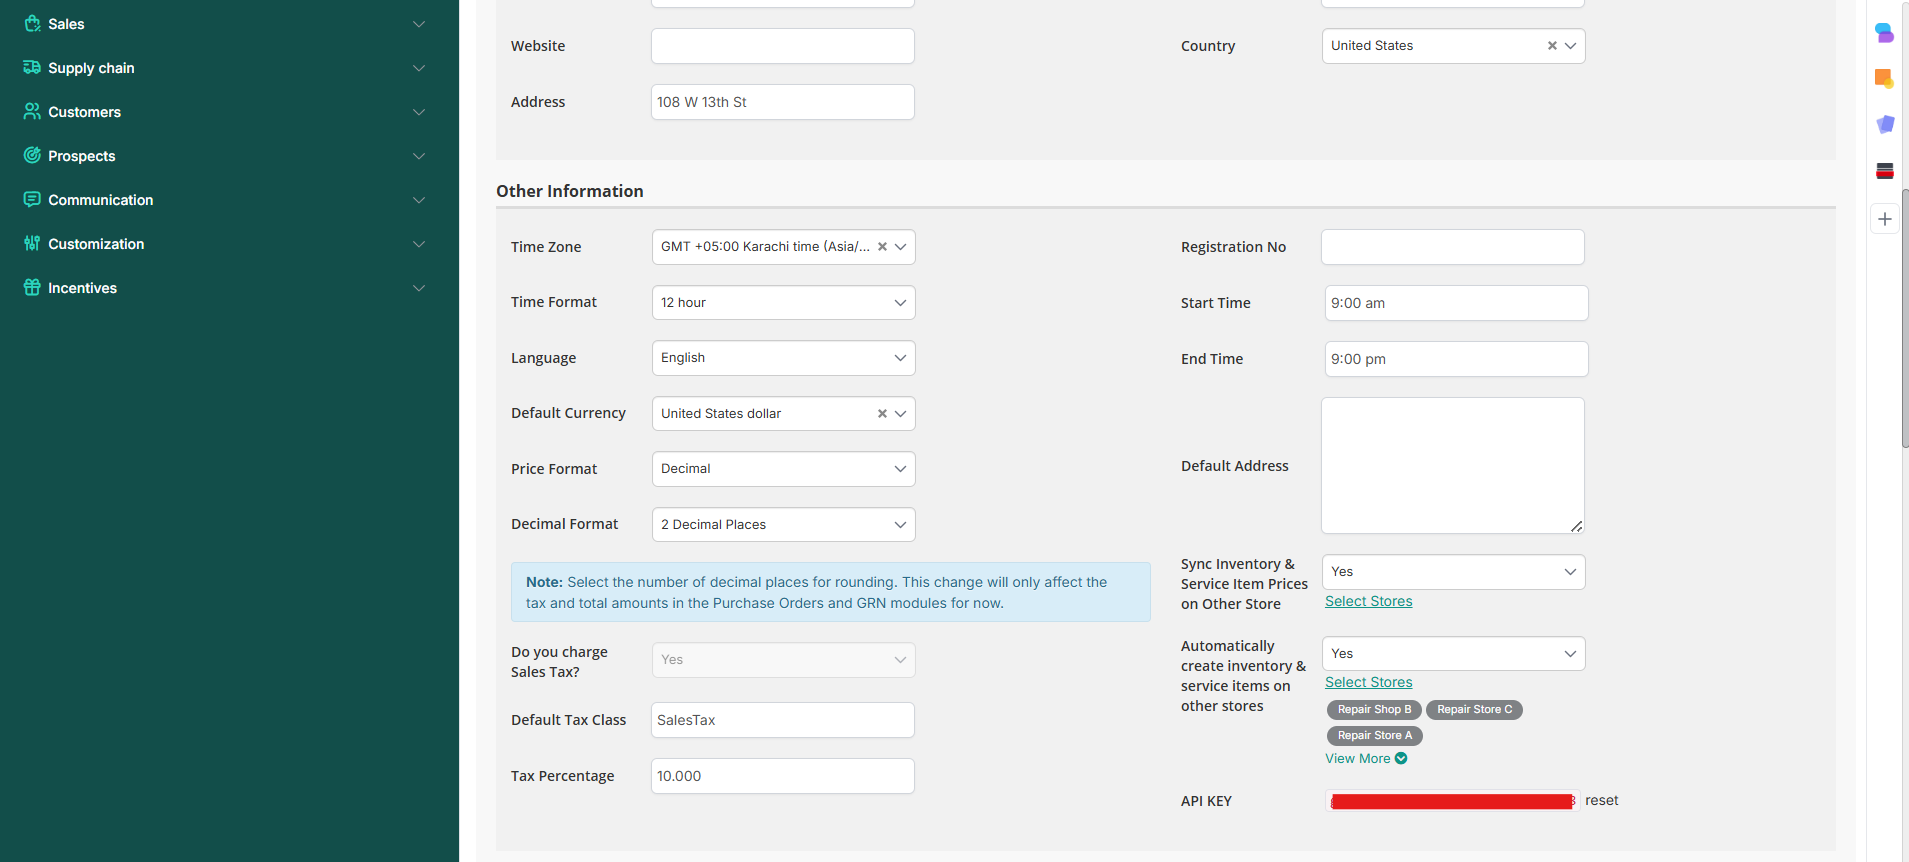Expand View More stores list

1365,759
